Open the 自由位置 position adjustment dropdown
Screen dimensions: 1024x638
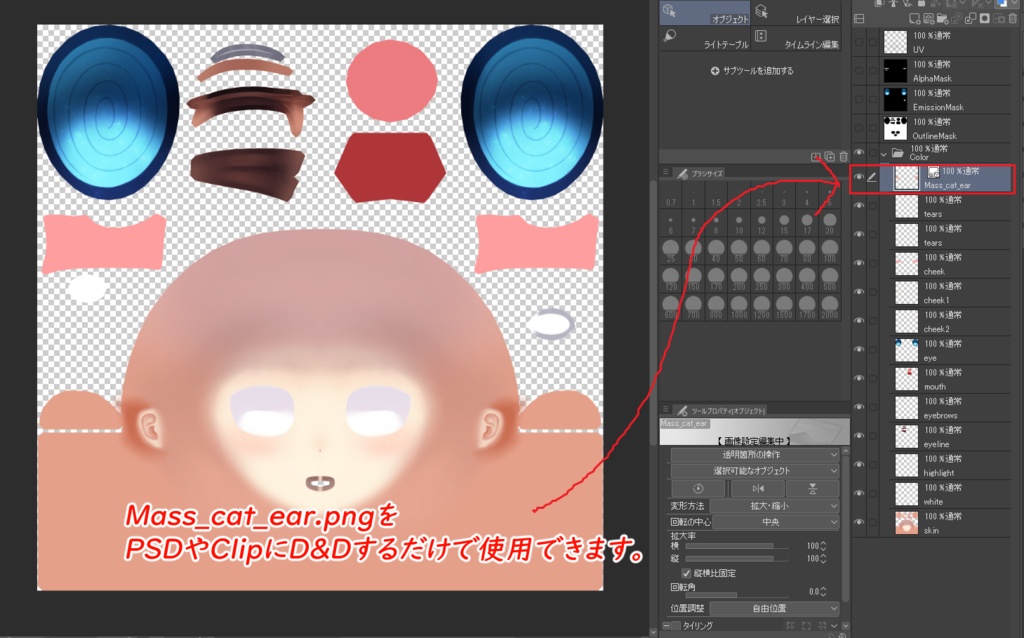pos(775,608)
